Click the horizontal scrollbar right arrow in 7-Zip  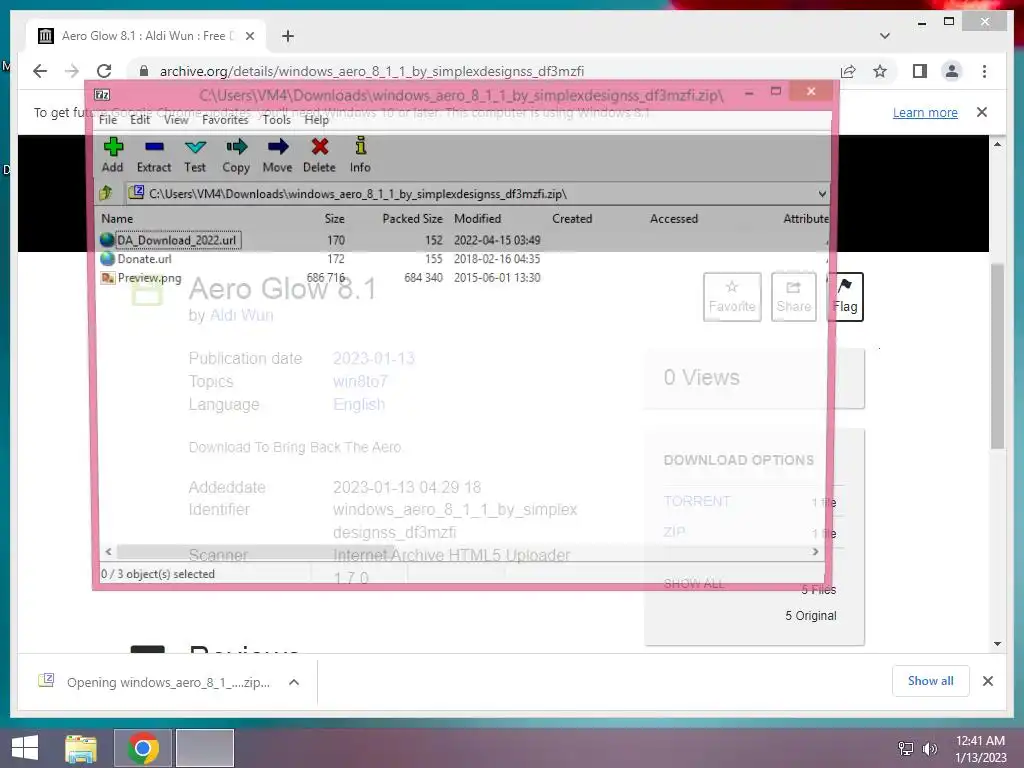815,552
